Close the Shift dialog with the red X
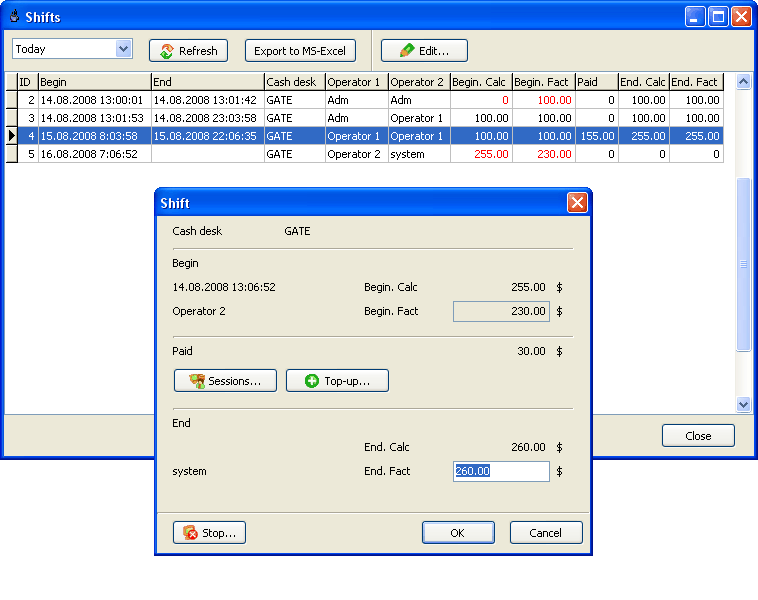 (577, 203)
